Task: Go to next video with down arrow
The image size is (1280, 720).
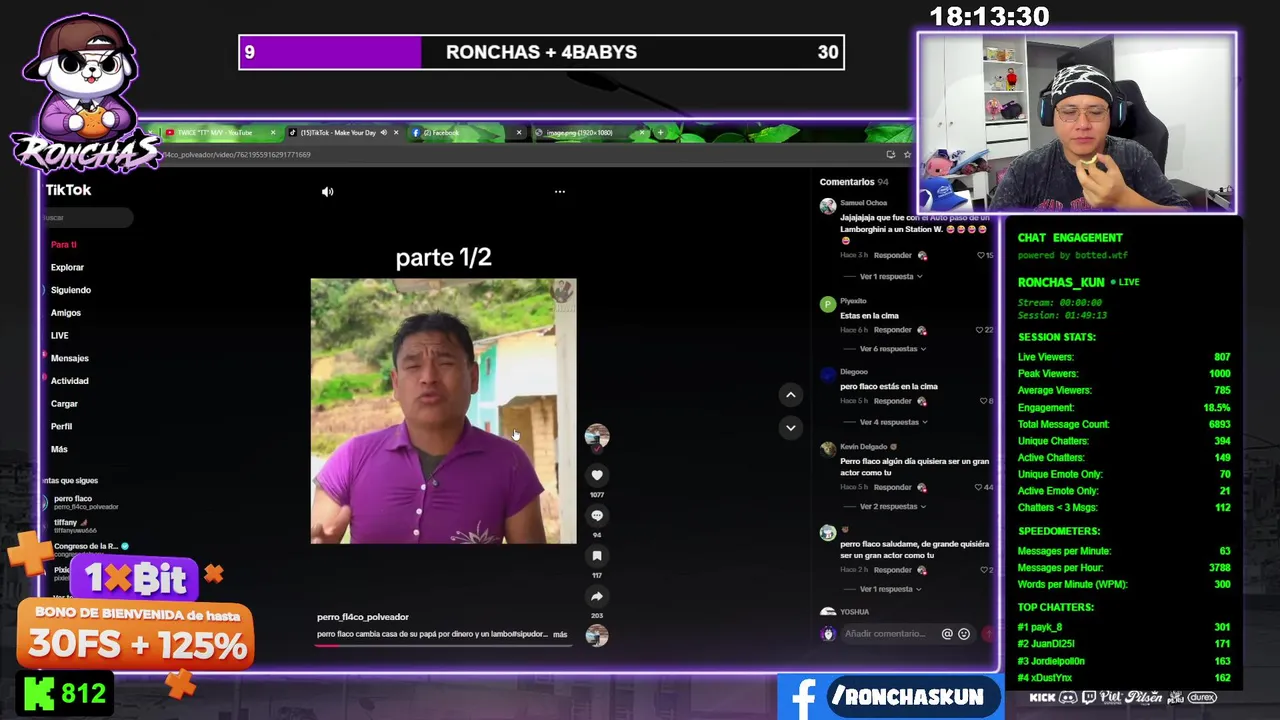Action: (x=790, y=427)
